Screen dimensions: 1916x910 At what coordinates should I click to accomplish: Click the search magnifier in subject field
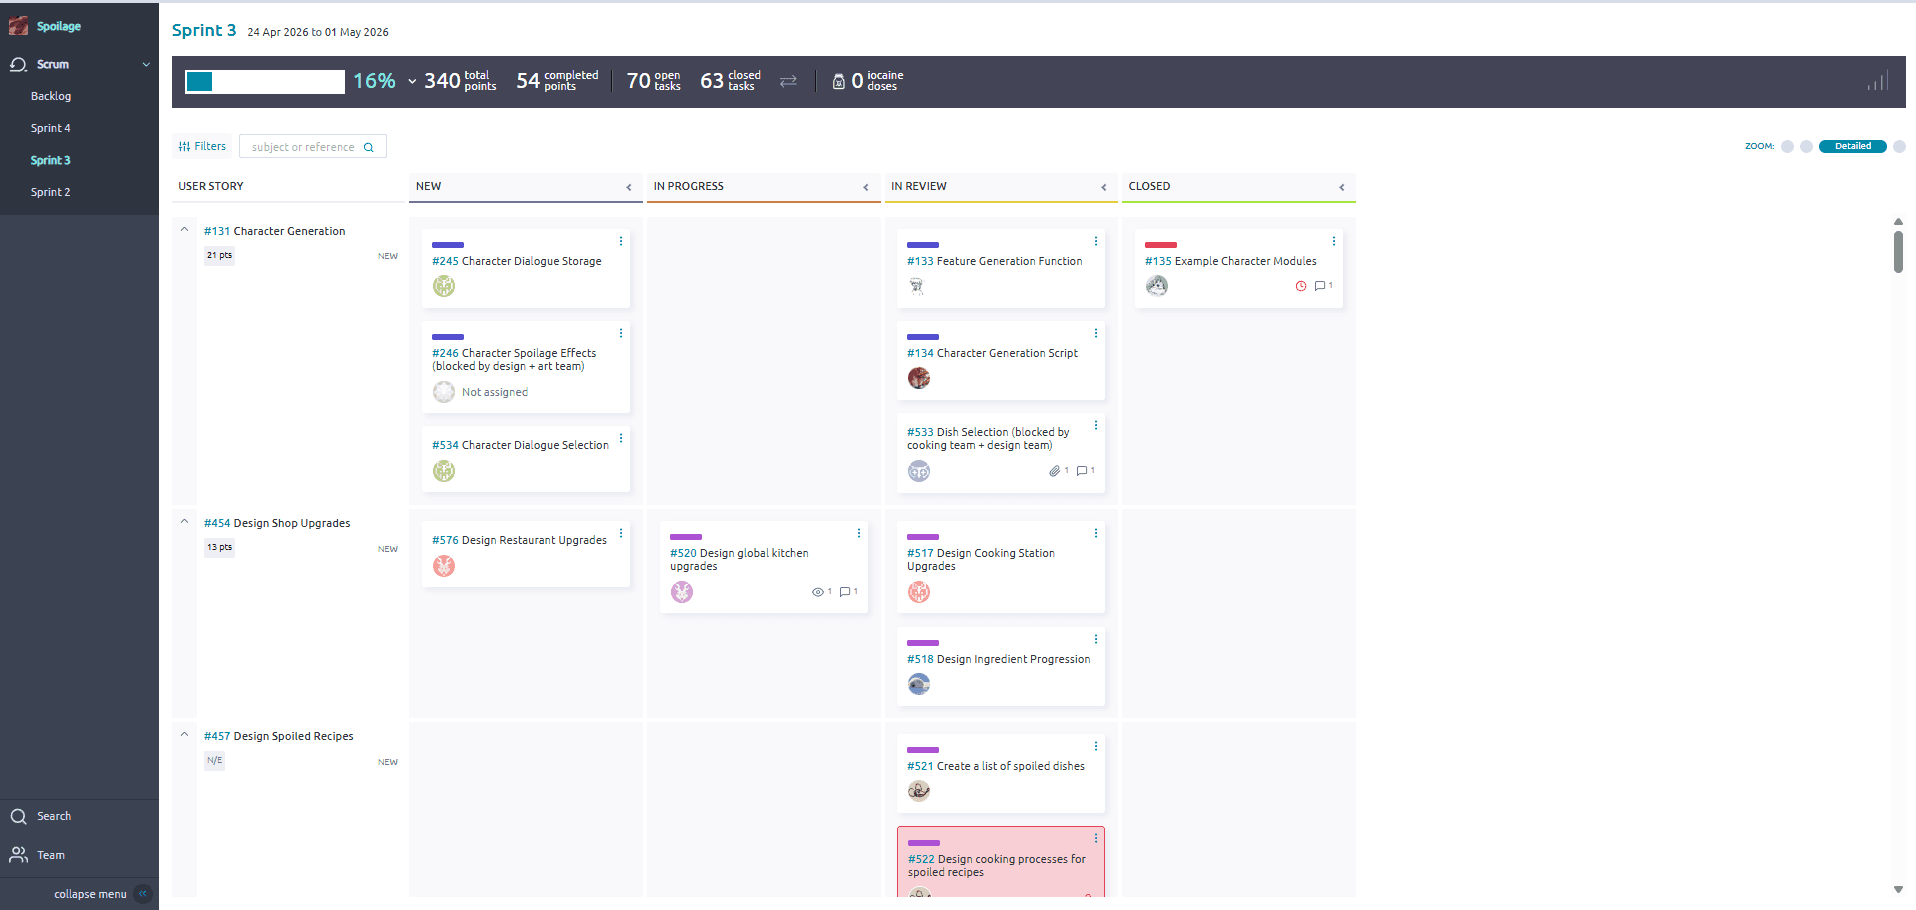[x=369, y=147]
